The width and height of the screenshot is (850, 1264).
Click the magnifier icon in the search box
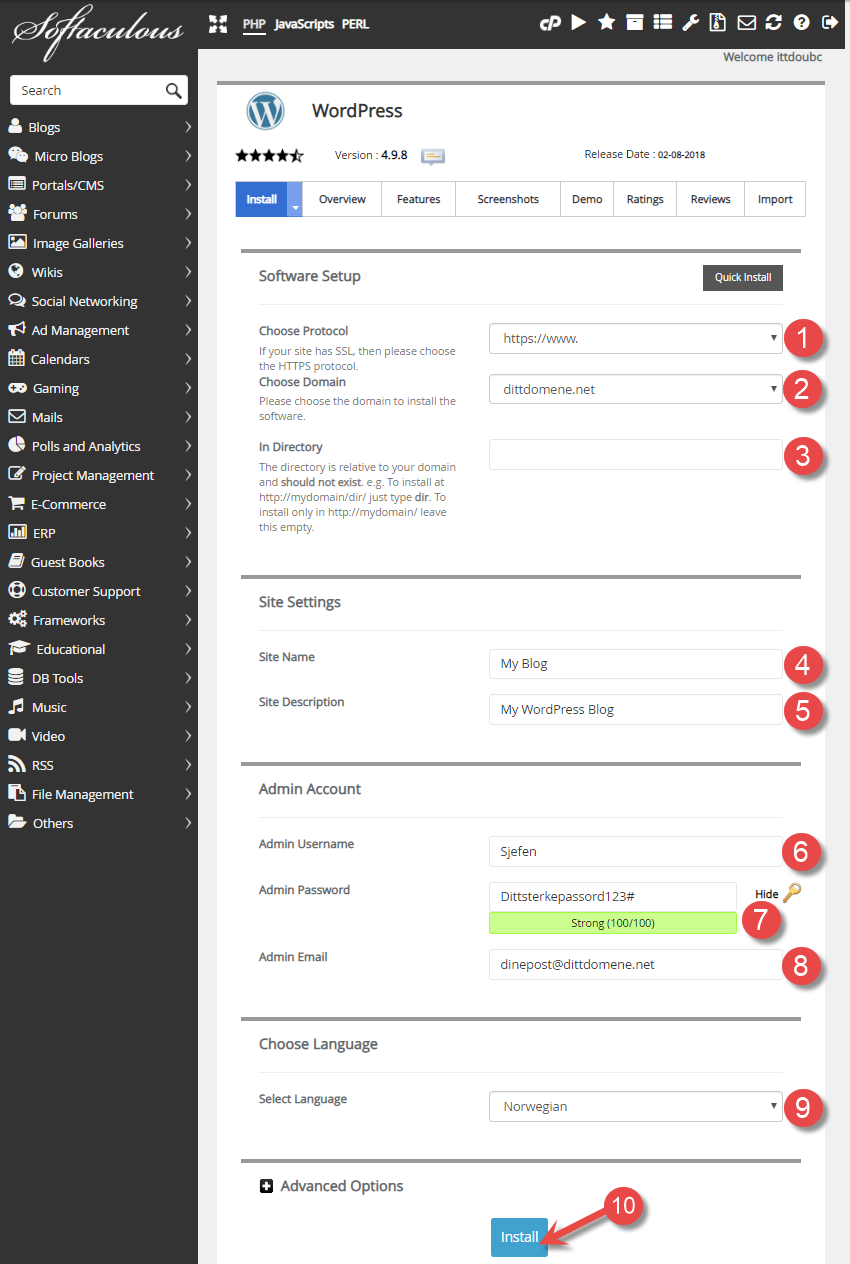[174, 90]
